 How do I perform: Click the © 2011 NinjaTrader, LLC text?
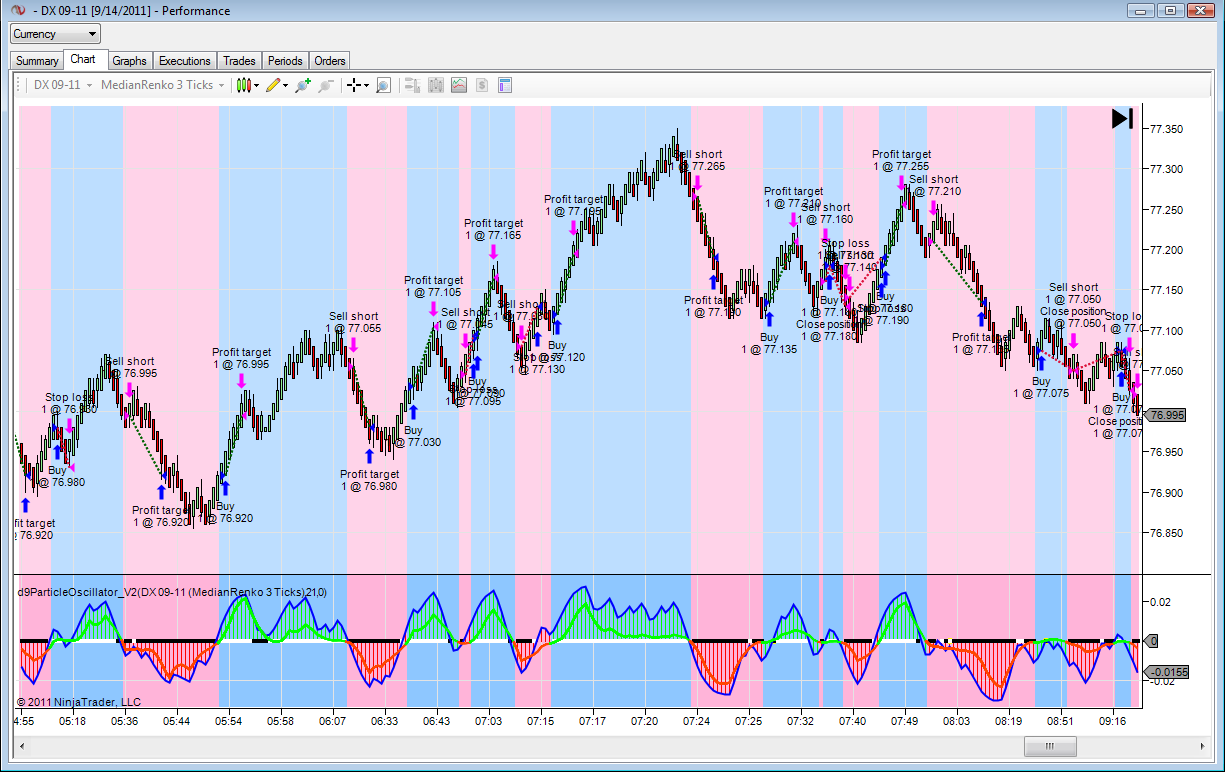click(x=79, y=701)
